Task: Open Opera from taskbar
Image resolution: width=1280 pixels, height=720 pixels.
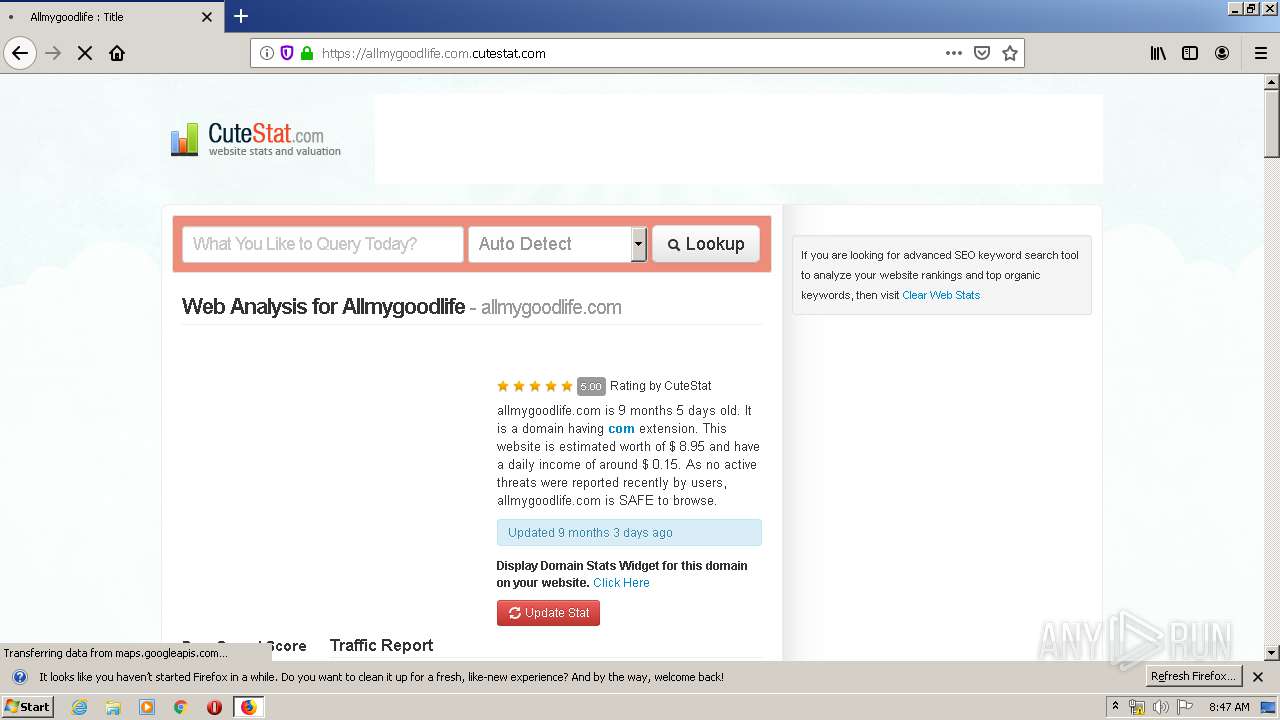Action: pos(214,707)
